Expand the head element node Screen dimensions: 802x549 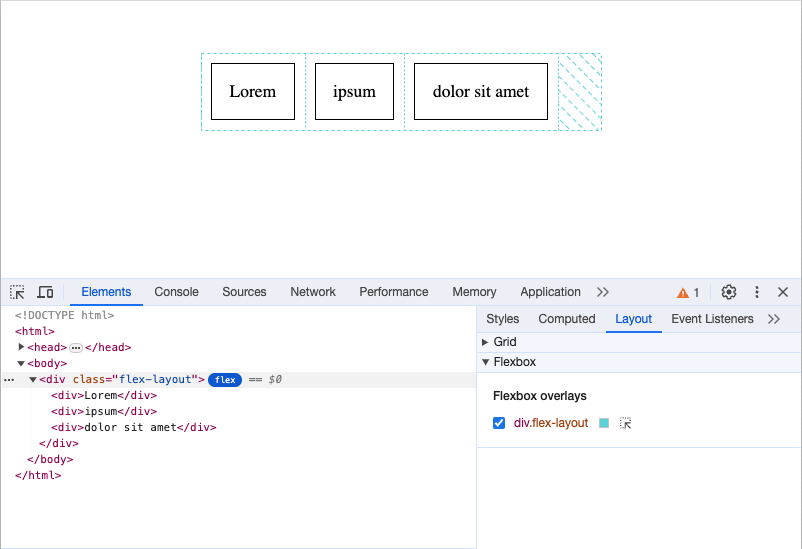pos(22,347)
